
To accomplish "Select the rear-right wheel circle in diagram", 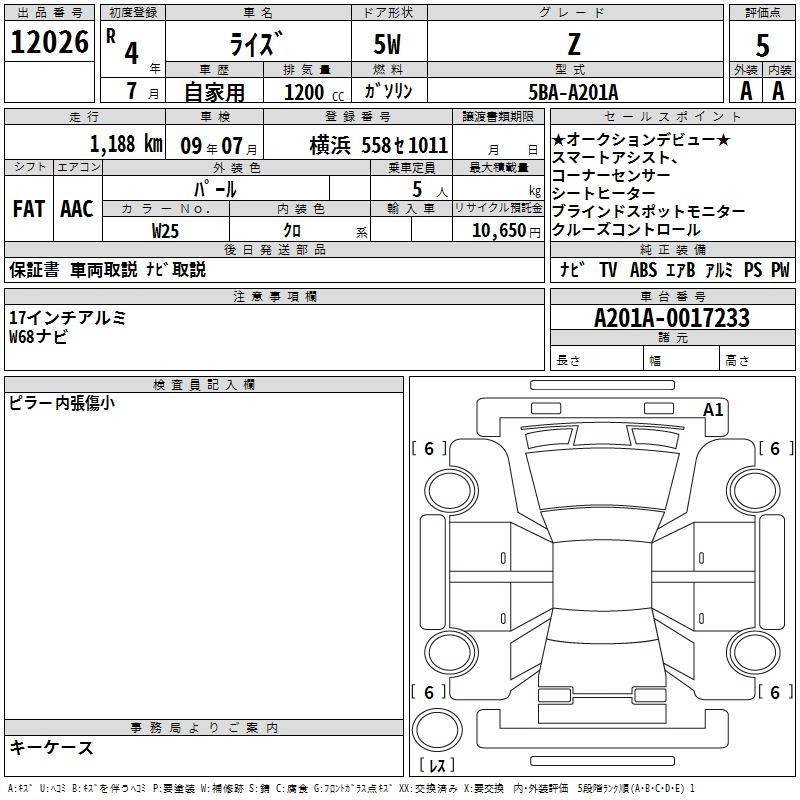I will 750,651.
